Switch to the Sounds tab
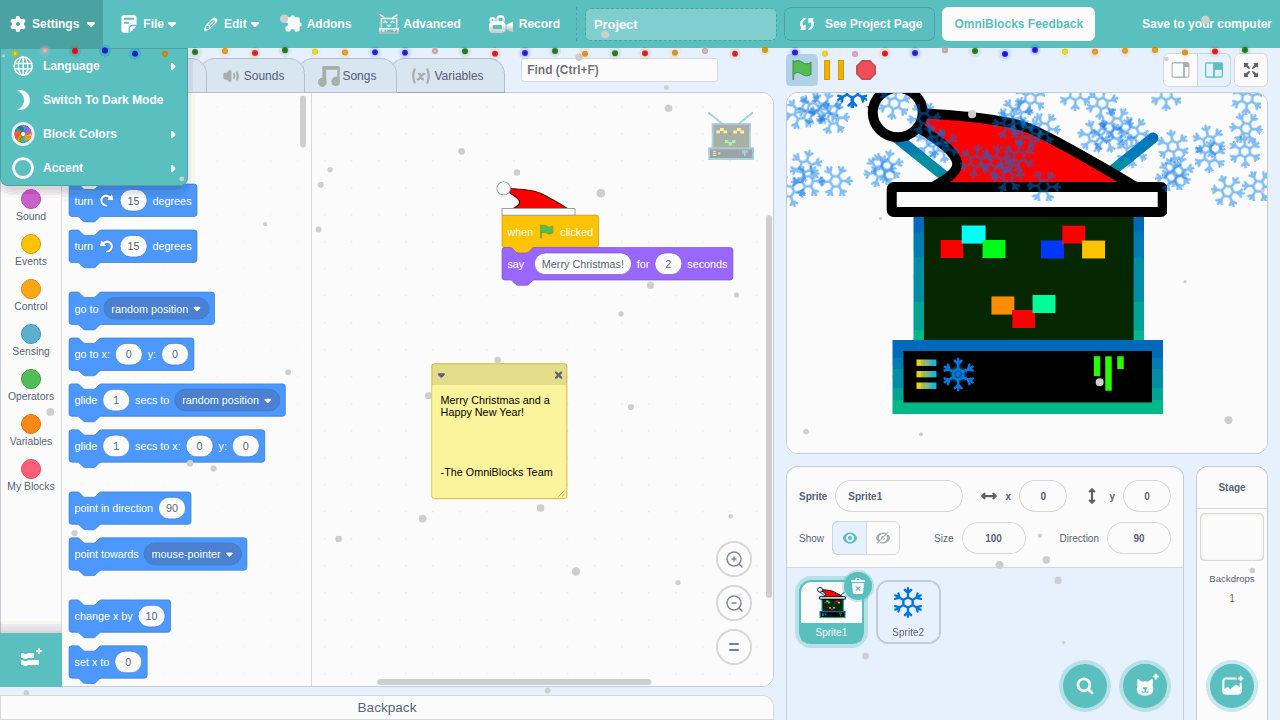Image resolution: width=1280 pixels, height=720 pixels. 253,76
